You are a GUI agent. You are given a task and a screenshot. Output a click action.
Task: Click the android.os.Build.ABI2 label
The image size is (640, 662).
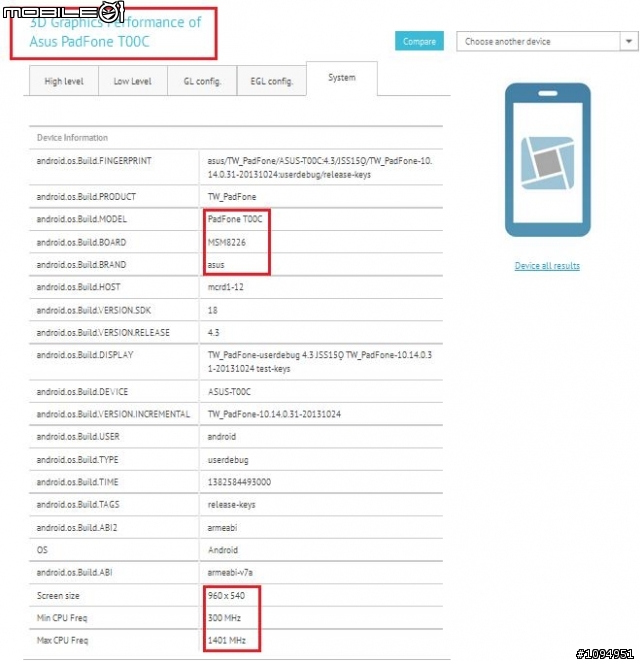point(77,528)
